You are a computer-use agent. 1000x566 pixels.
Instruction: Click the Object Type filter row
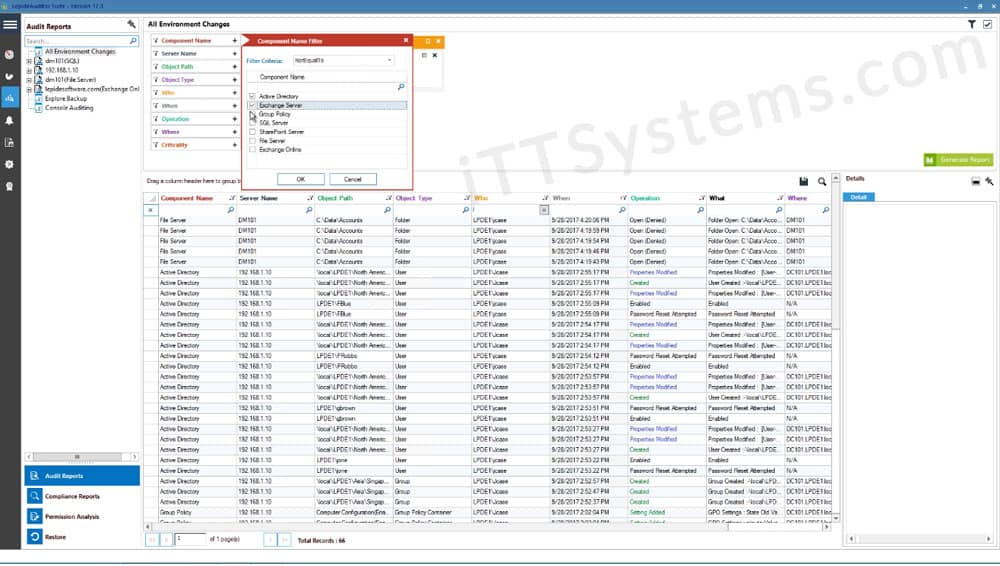click(x=195, y=80)
